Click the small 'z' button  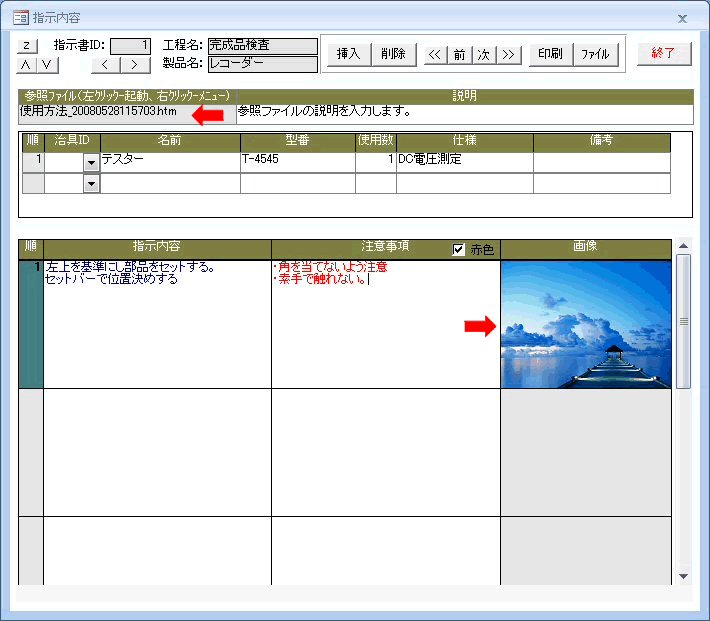[27, 46]
